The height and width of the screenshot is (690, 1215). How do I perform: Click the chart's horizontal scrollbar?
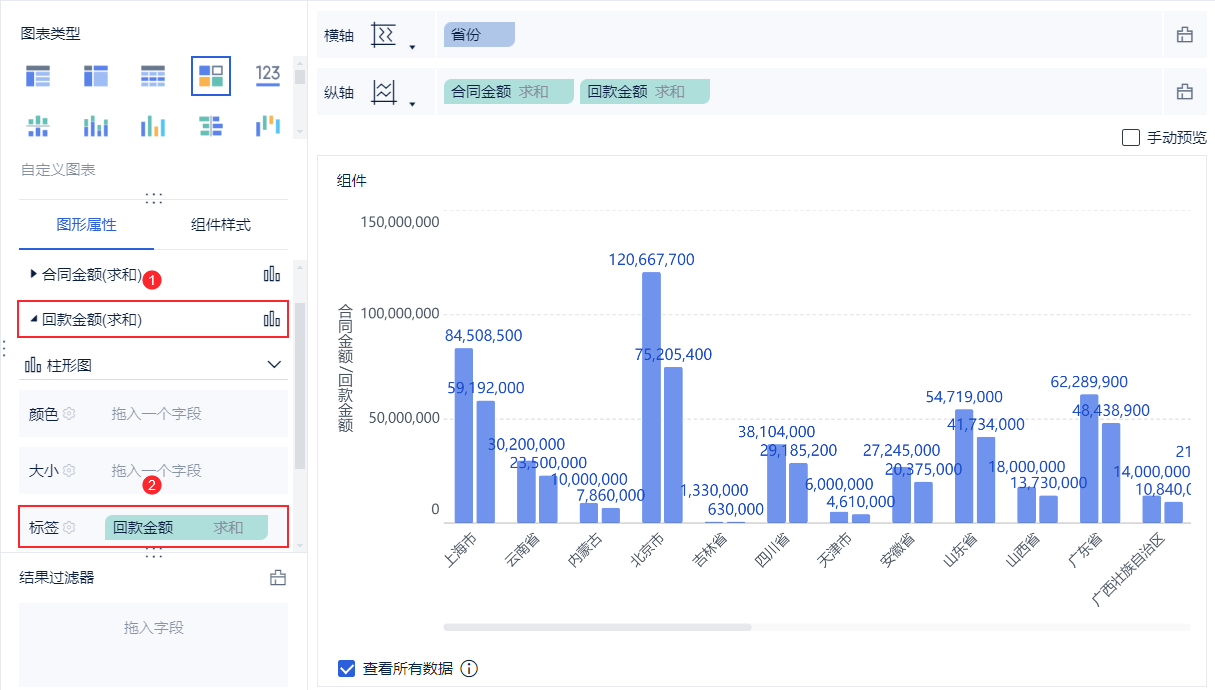point(597,627)
